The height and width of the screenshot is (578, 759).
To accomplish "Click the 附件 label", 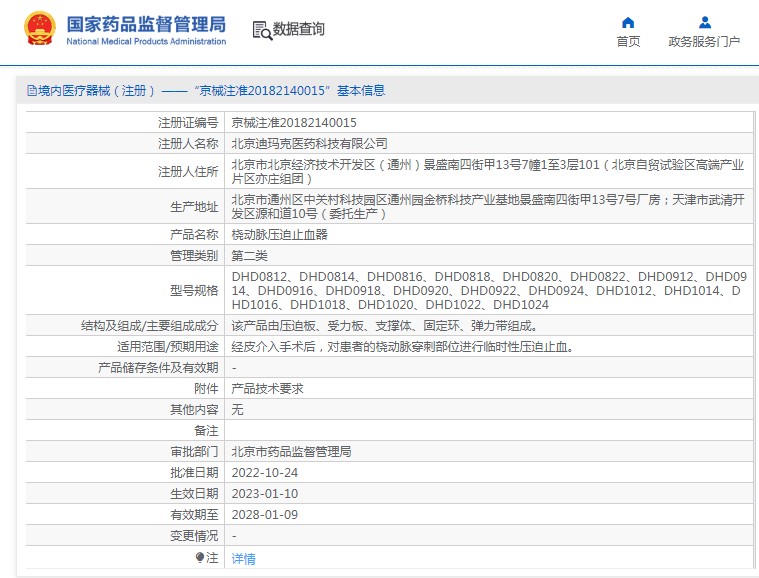I will [206, 388].
